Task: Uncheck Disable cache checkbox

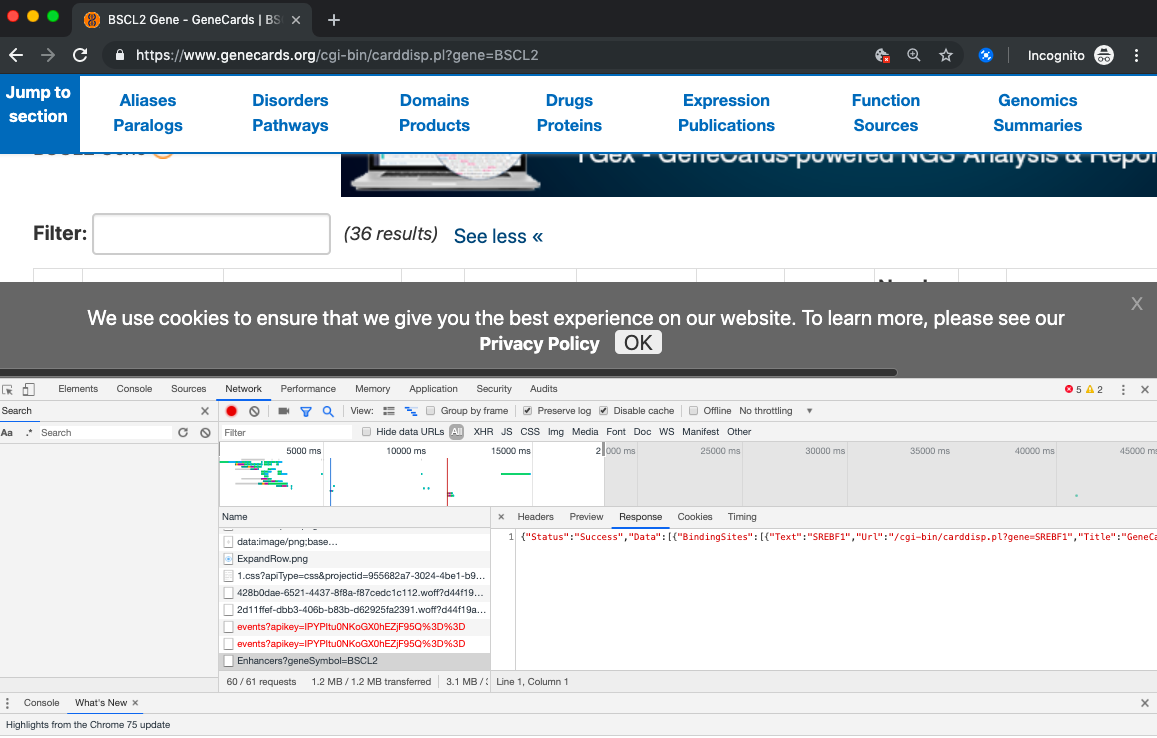Action: click(x=604, y=411)
